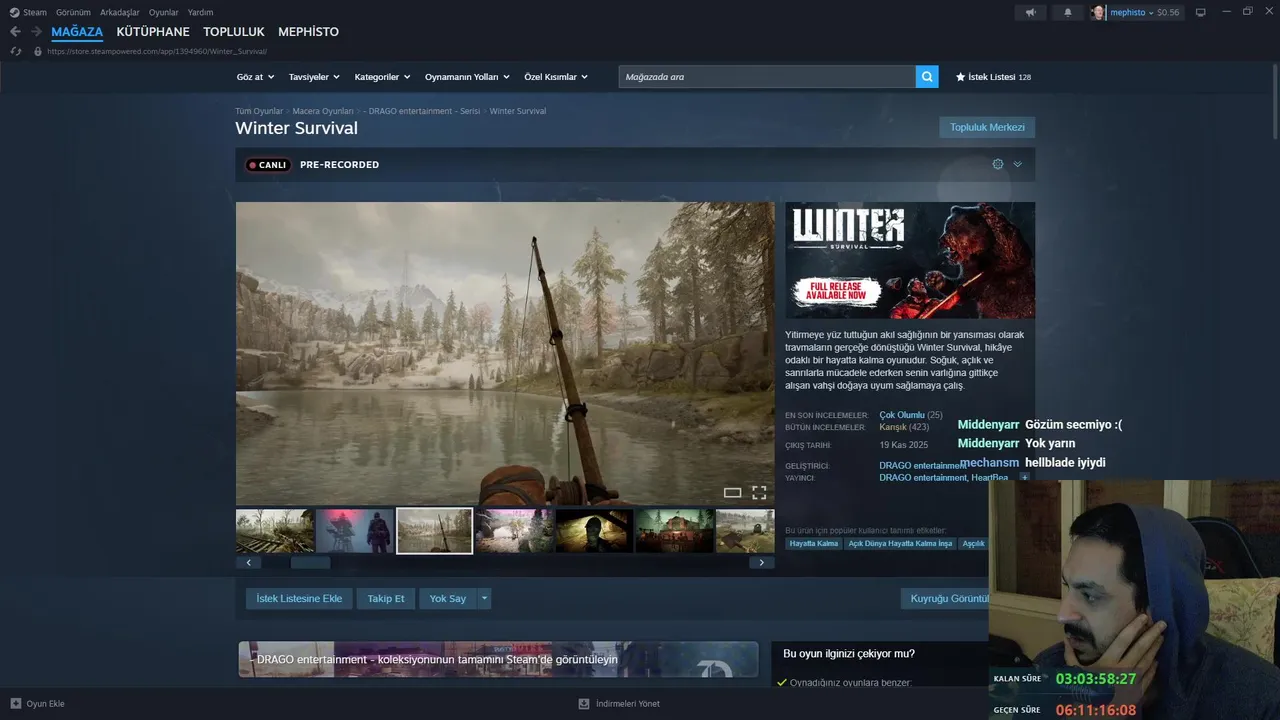Viewport: 1280px width, 720px height.
Task: Switch to the KÜTÜPHANE tab
Action: point(153,32)
